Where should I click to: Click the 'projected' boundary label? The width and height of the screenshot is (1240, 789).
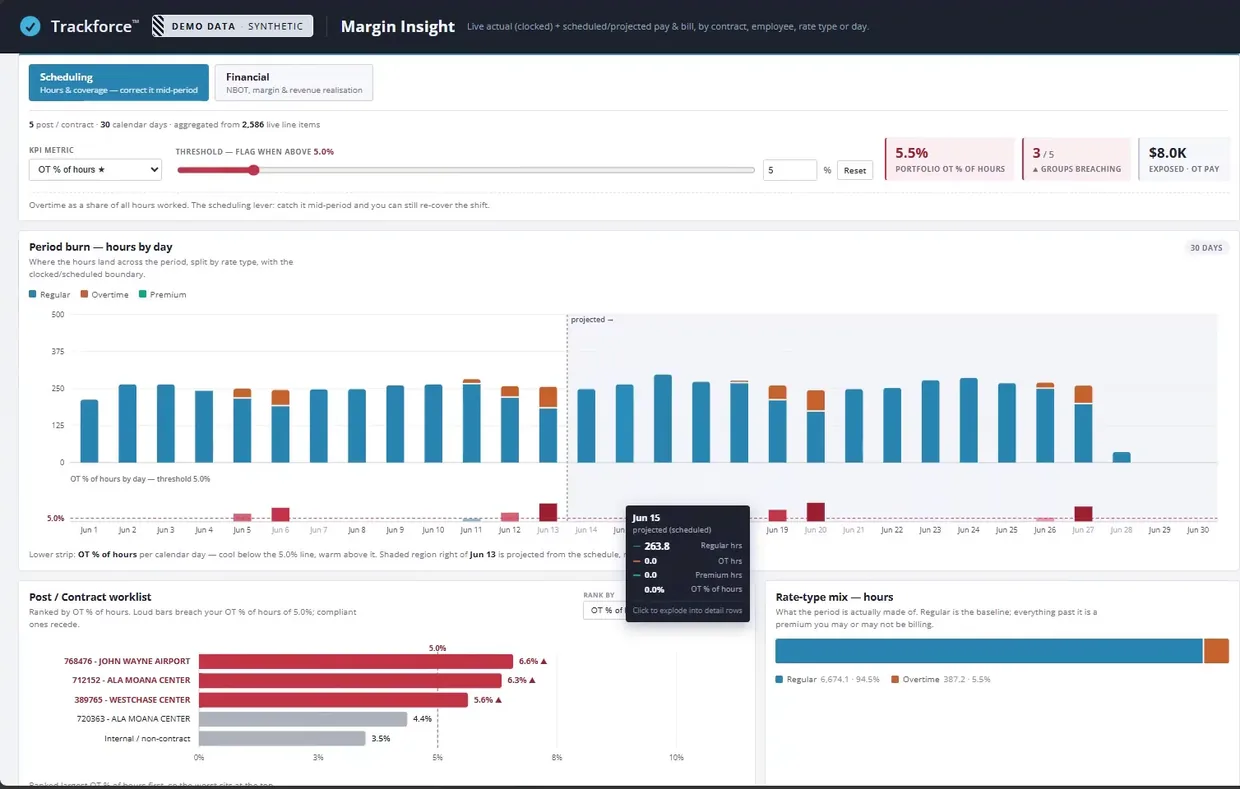click(x=591, y=320)
